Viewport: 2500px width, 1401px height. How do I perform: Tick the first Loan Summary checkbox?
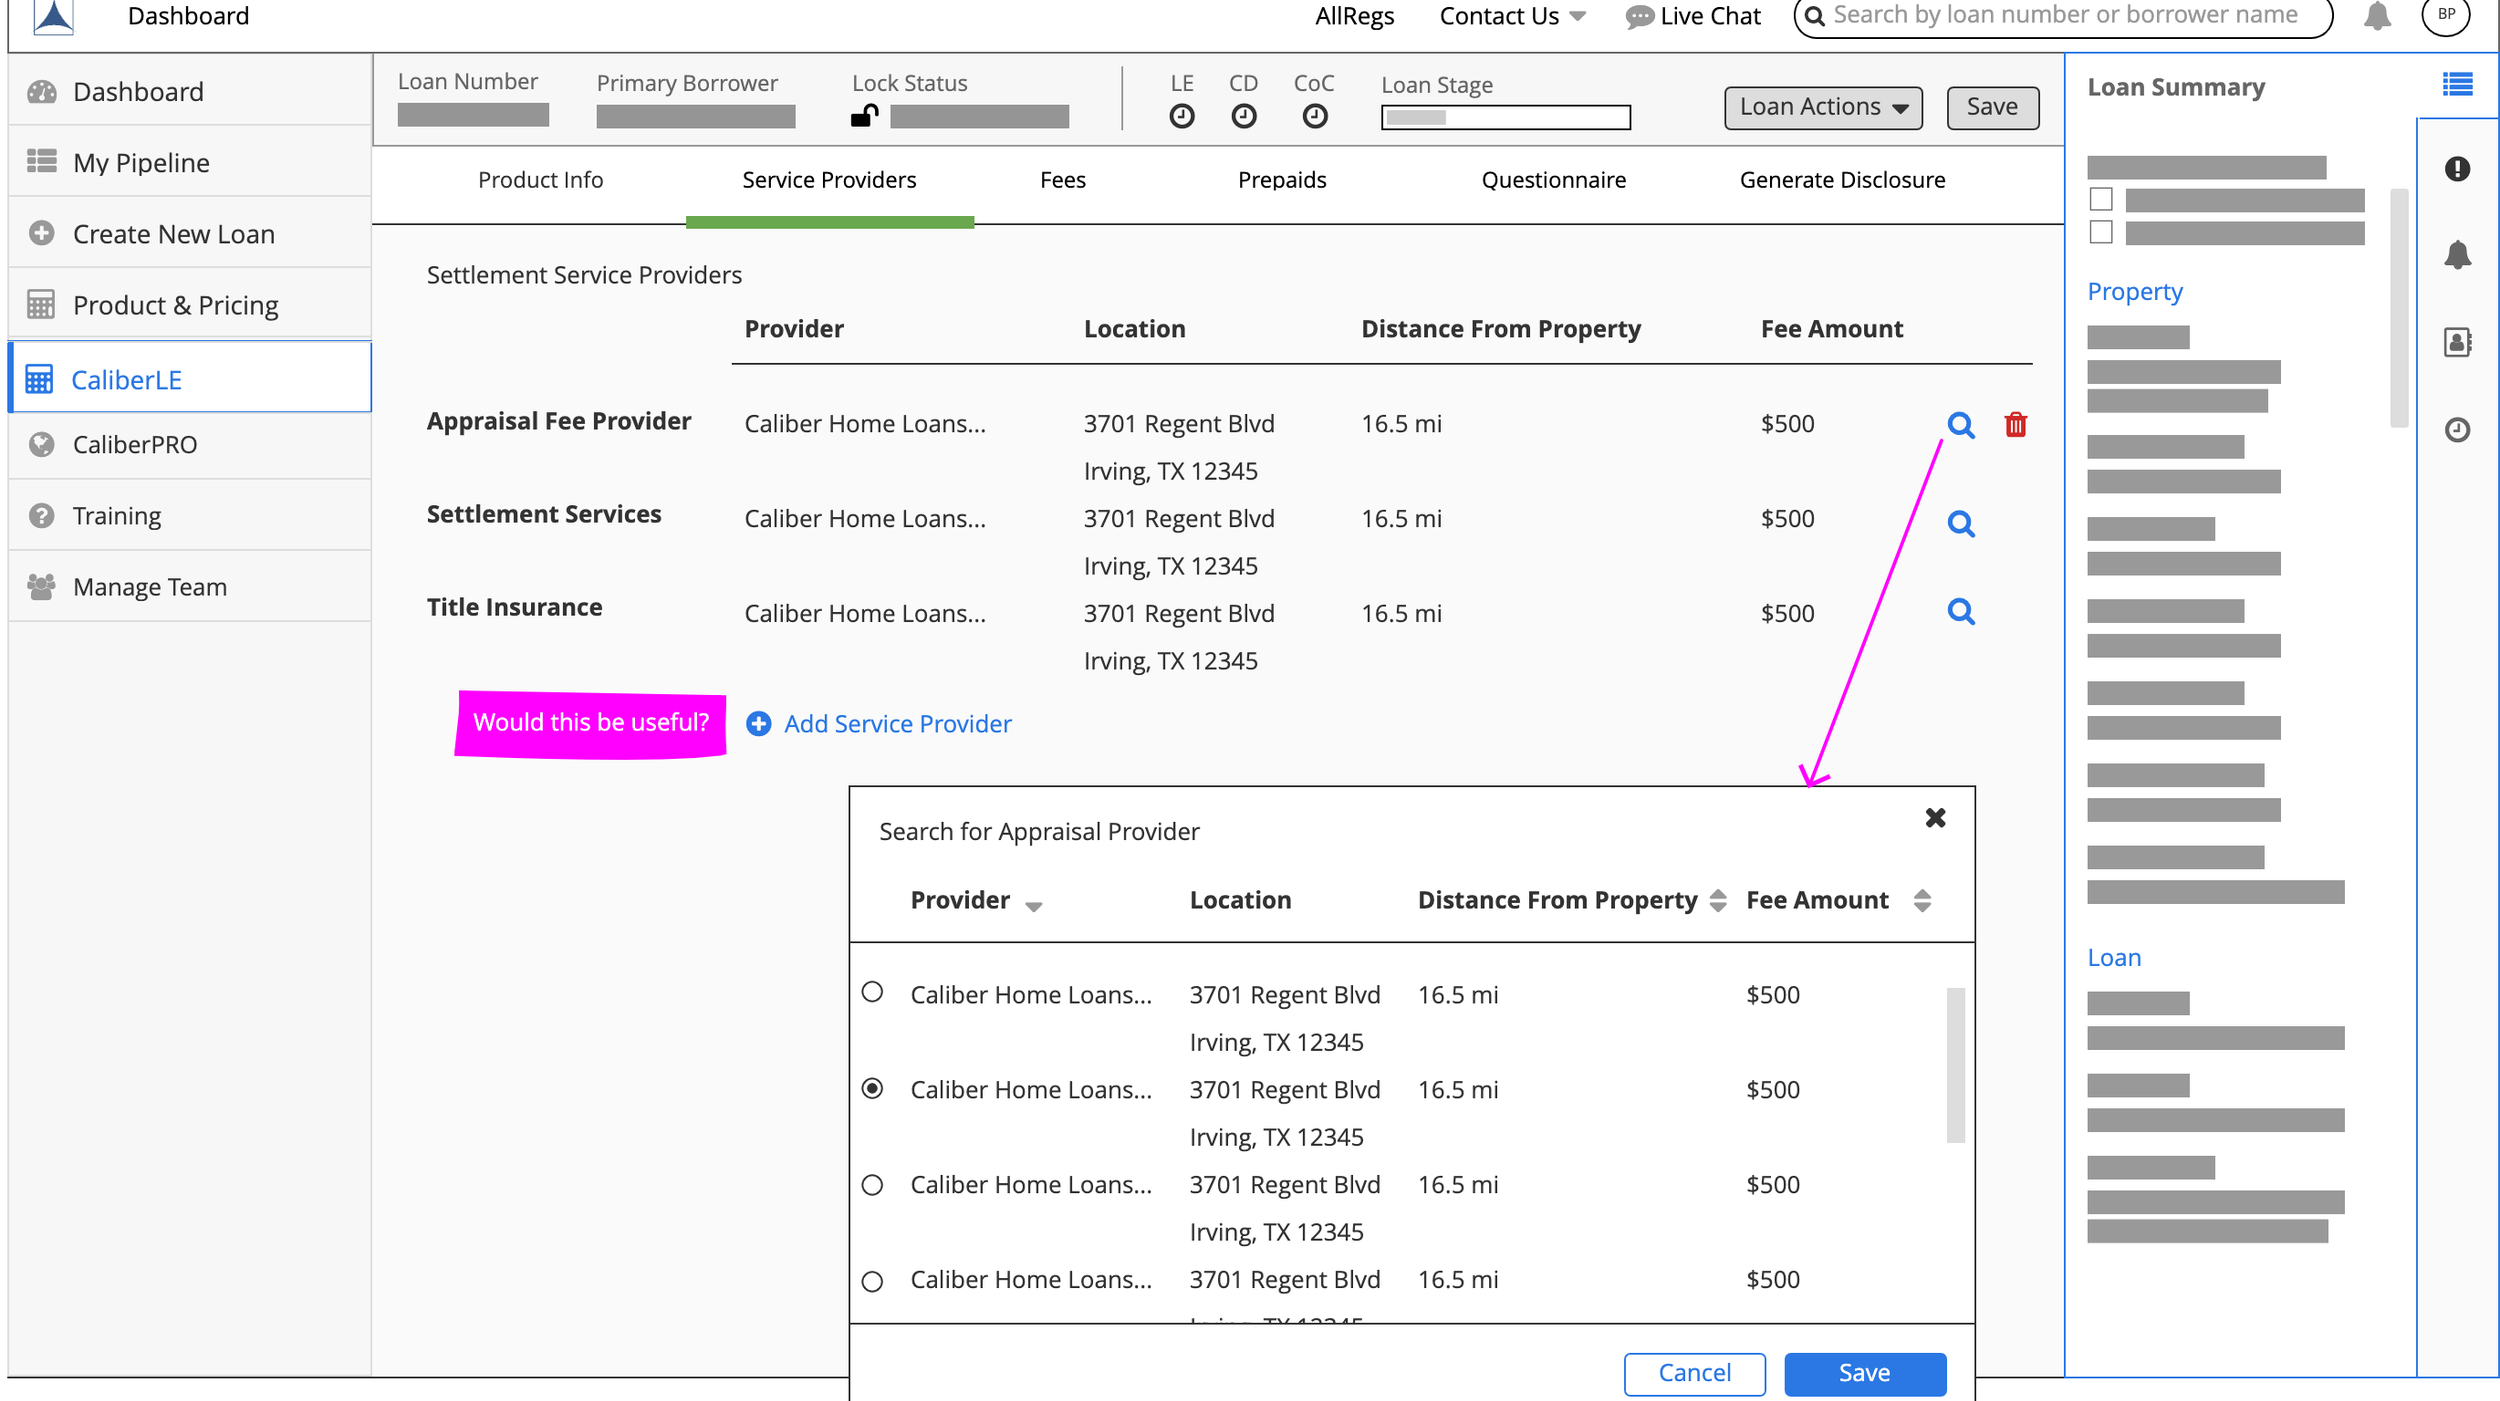[x=2101, y=199]
